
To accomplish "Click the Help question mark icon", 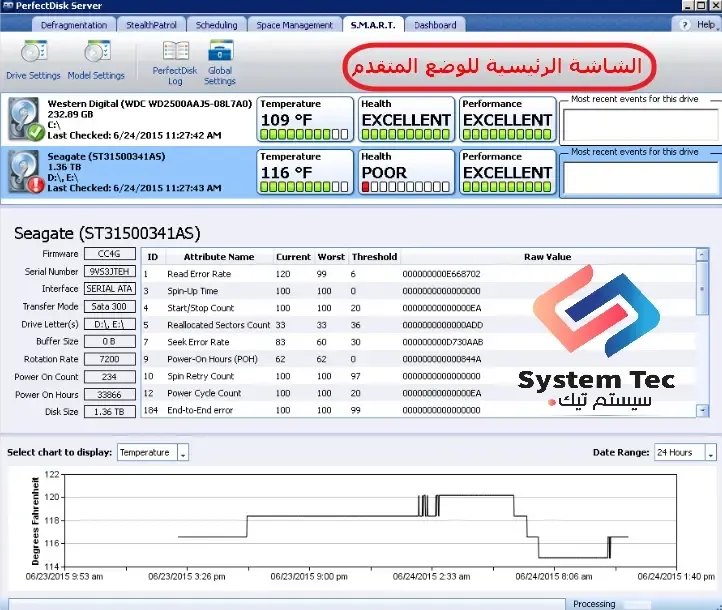I will [x=685, y=25].
